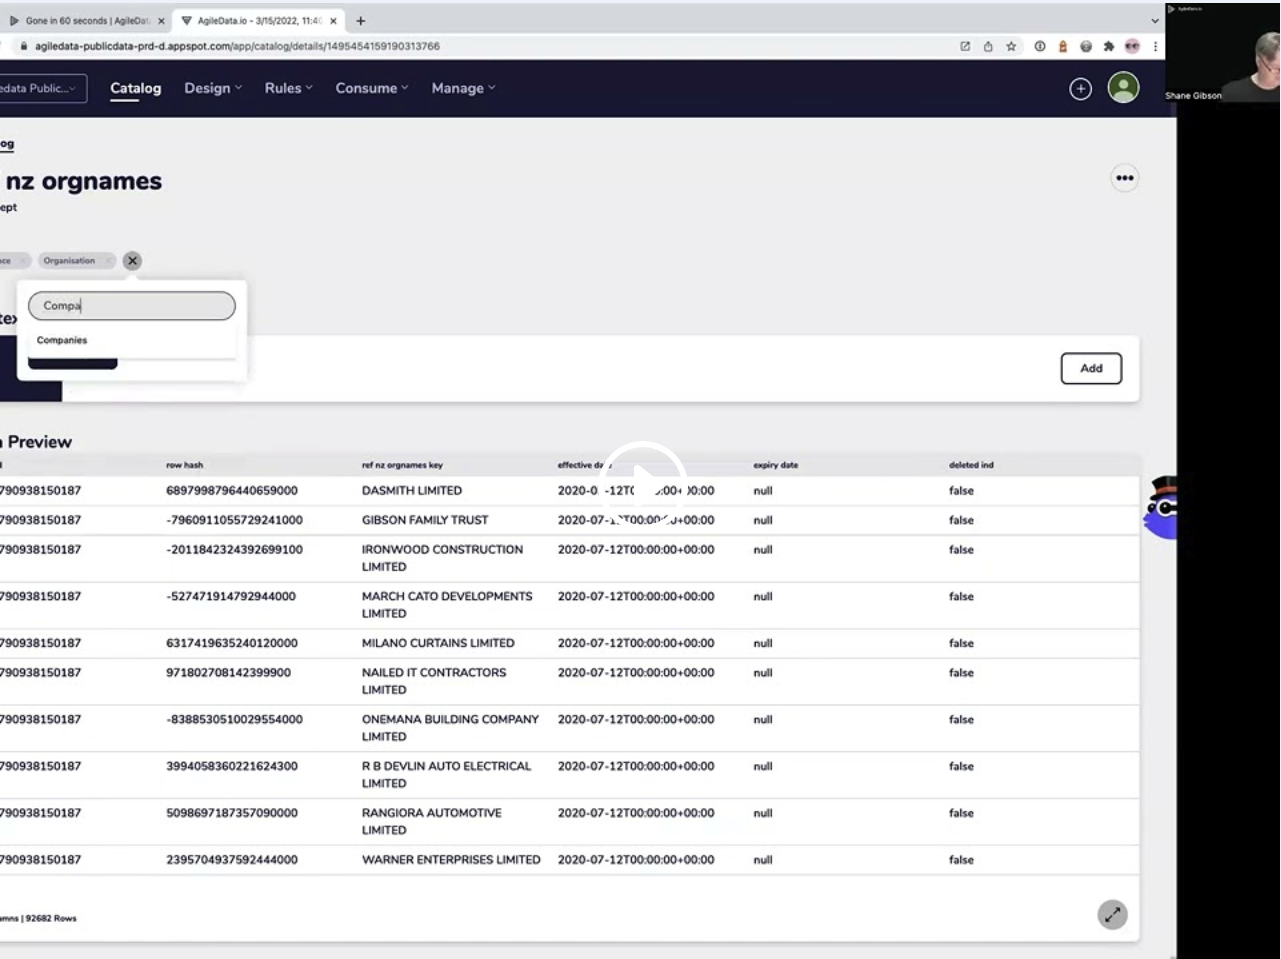Click inside the 'Compa' search input field
This screenshot has width=1281, height=959.
(x=131, y=305)
